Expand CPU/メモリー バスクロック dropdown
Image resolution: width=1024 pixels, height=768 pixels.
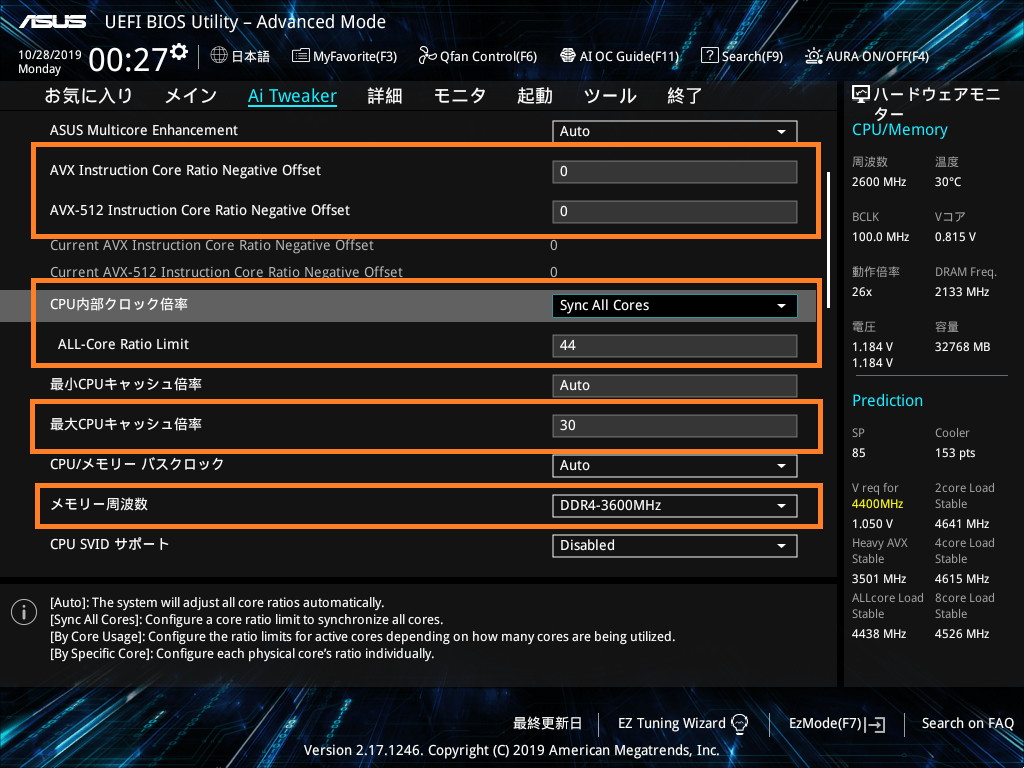point(675,466)
